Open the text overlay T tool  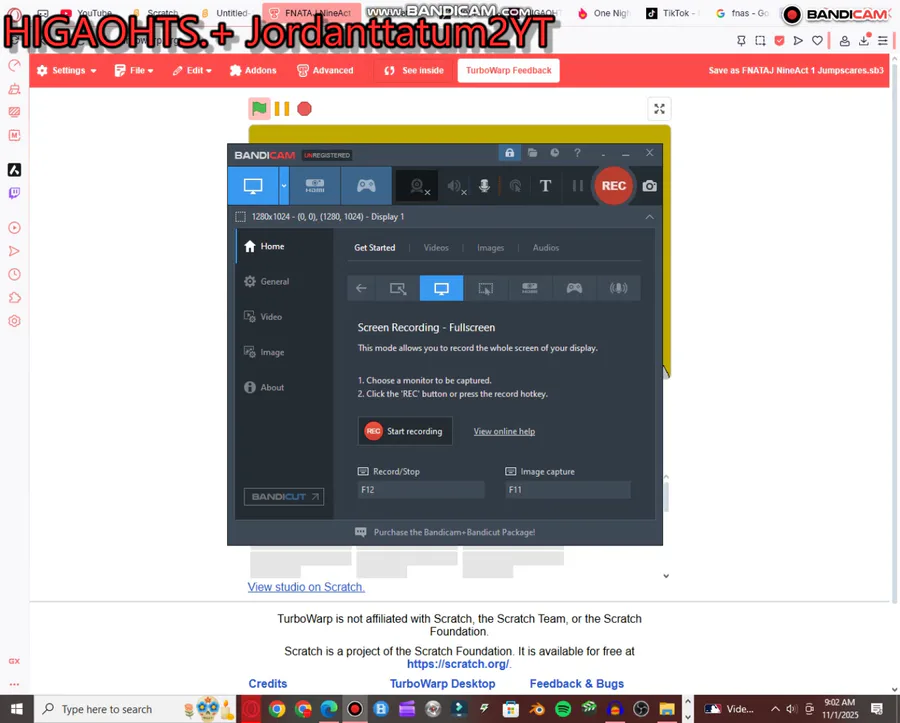(545, 186)
